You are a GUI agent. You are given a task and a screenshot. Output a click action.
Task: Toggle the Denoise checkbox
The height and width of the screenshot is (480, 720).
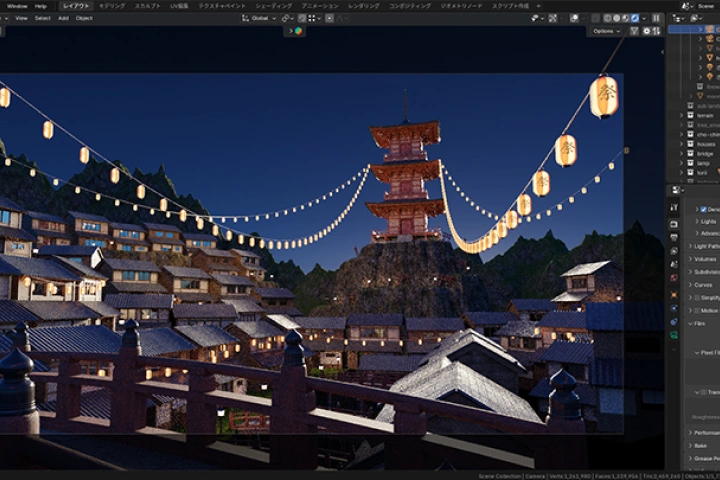(703, 209)
